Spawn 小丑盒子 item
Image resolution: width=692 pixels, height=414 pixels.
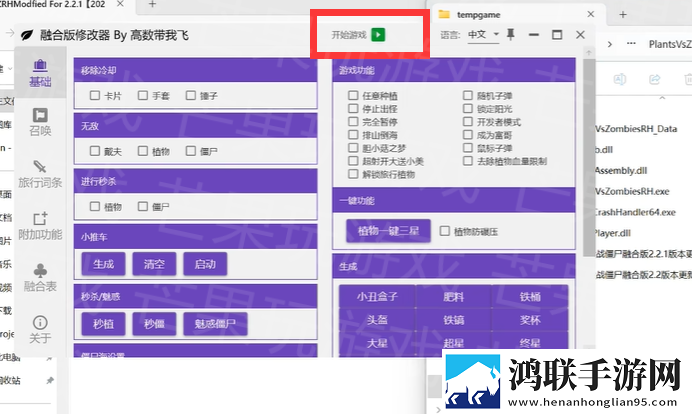tap(377, 297)
